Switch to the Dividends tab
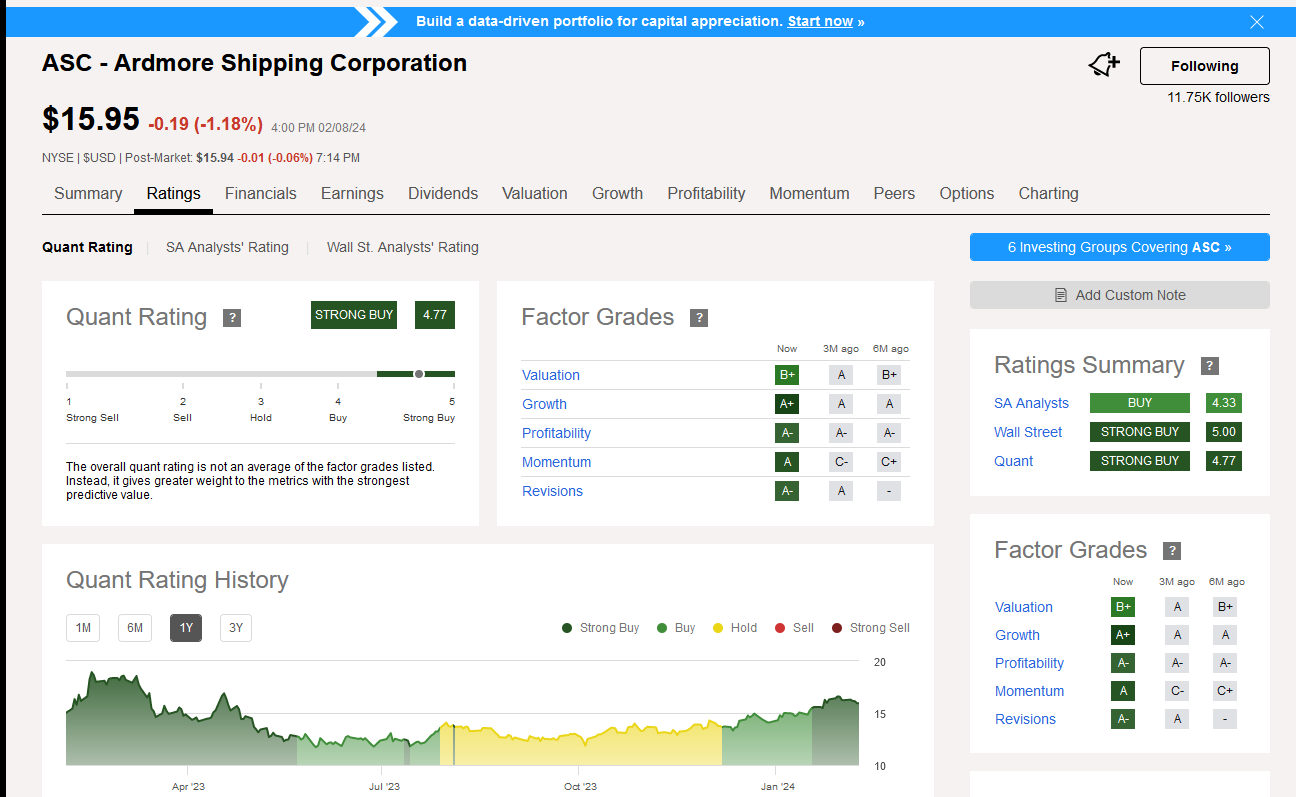The width and height of the screenshot is (1296, 797). pyautogui.click(x=442, y=194)
